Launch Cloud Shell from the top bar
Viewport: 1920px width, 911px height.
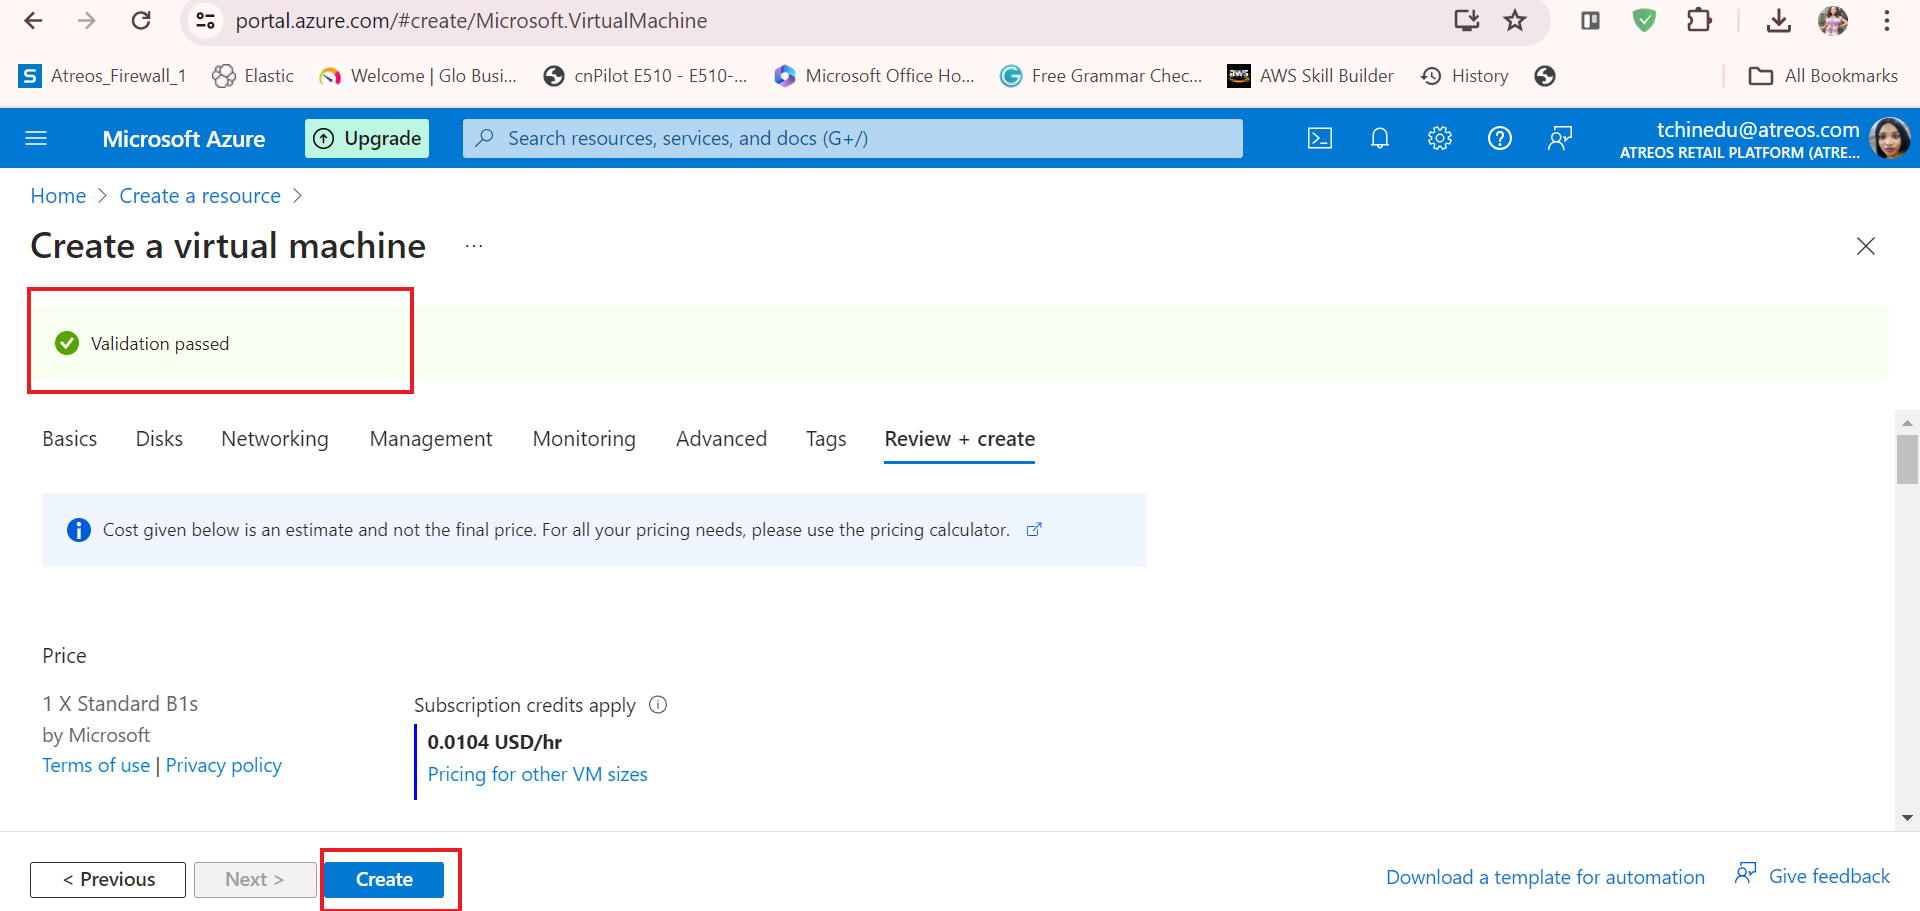pyautogui.click(x=1320, y=138)
